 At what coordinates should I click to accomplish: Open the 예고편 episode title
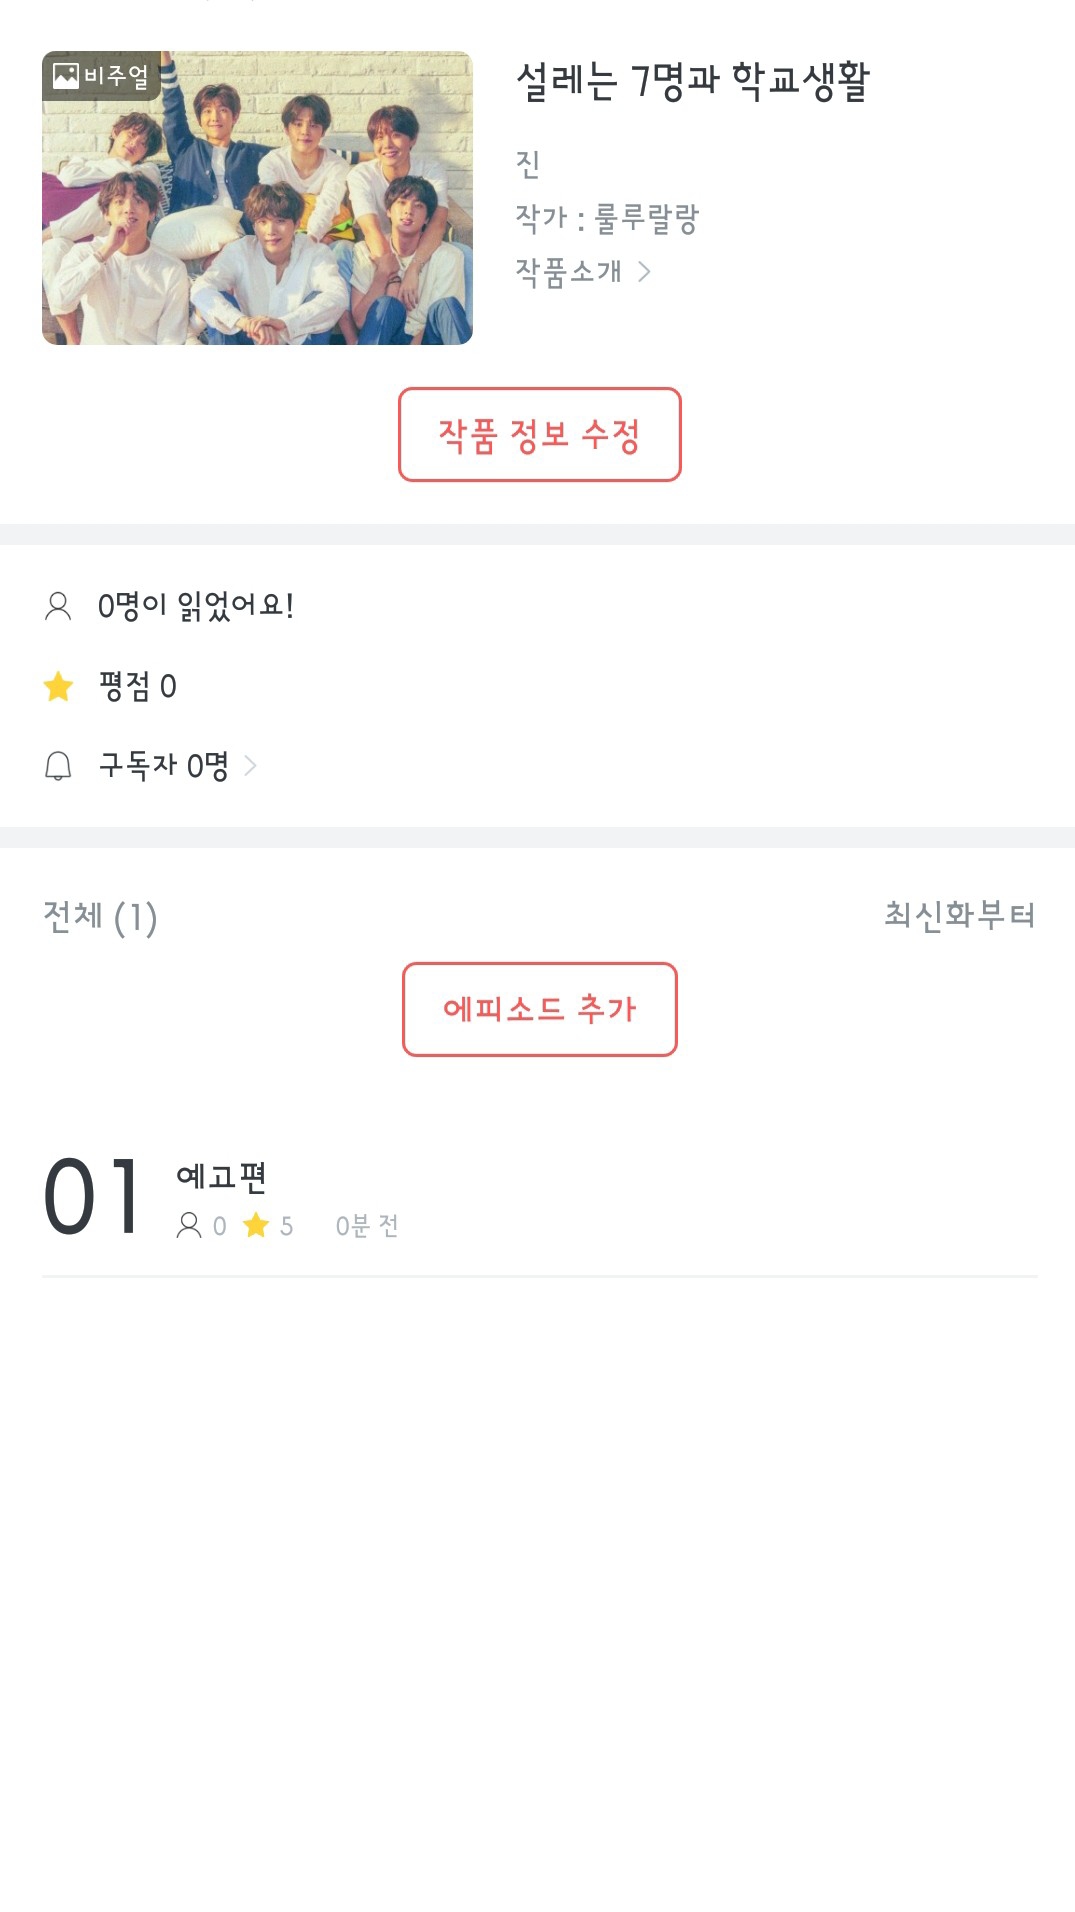(x=221, y=1177)
